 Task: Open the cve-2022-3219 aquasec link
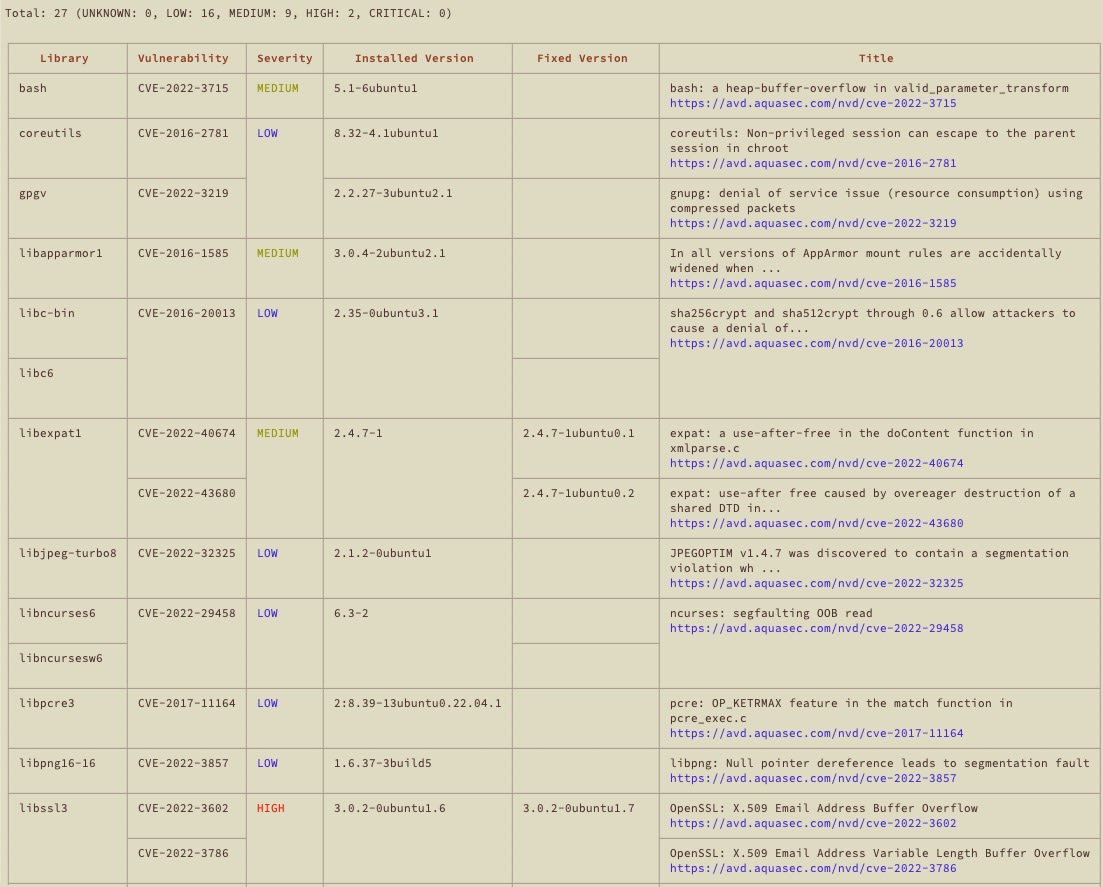coord(812,223)
